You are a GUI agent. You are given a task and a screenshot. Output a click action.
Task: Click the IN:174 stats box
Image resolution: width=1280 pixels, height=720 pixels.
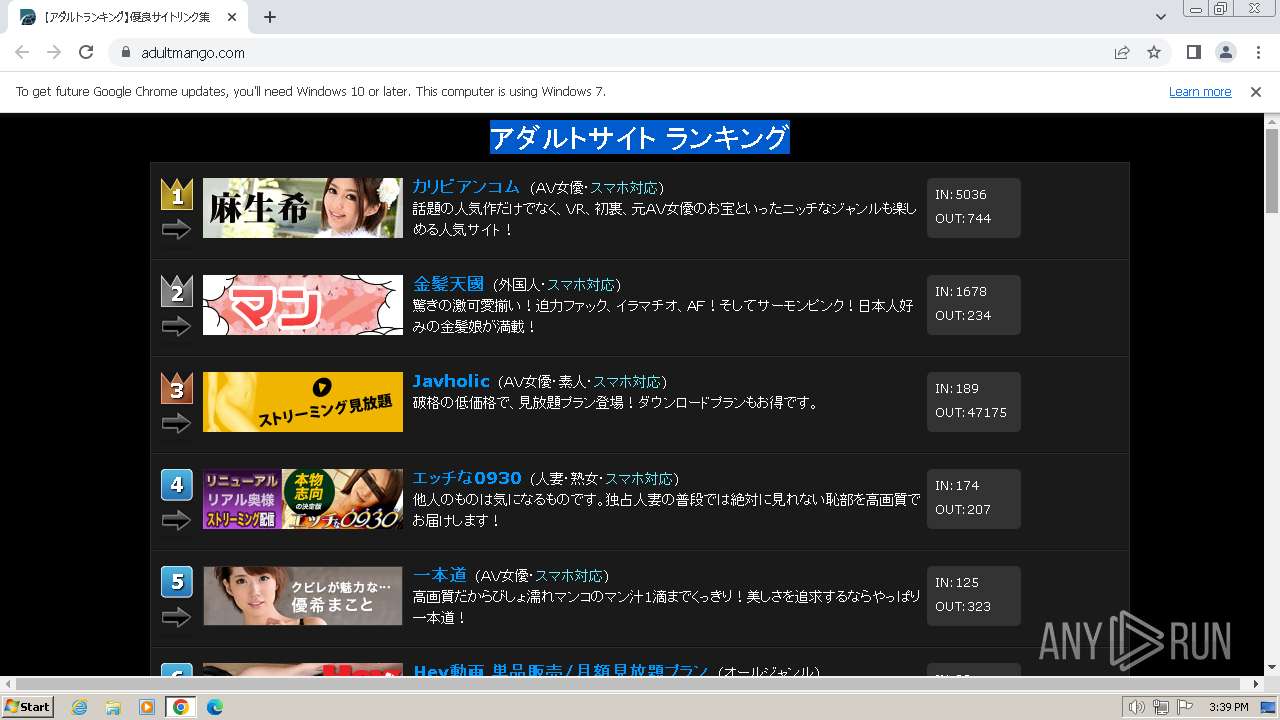click(x=973, y=499)
